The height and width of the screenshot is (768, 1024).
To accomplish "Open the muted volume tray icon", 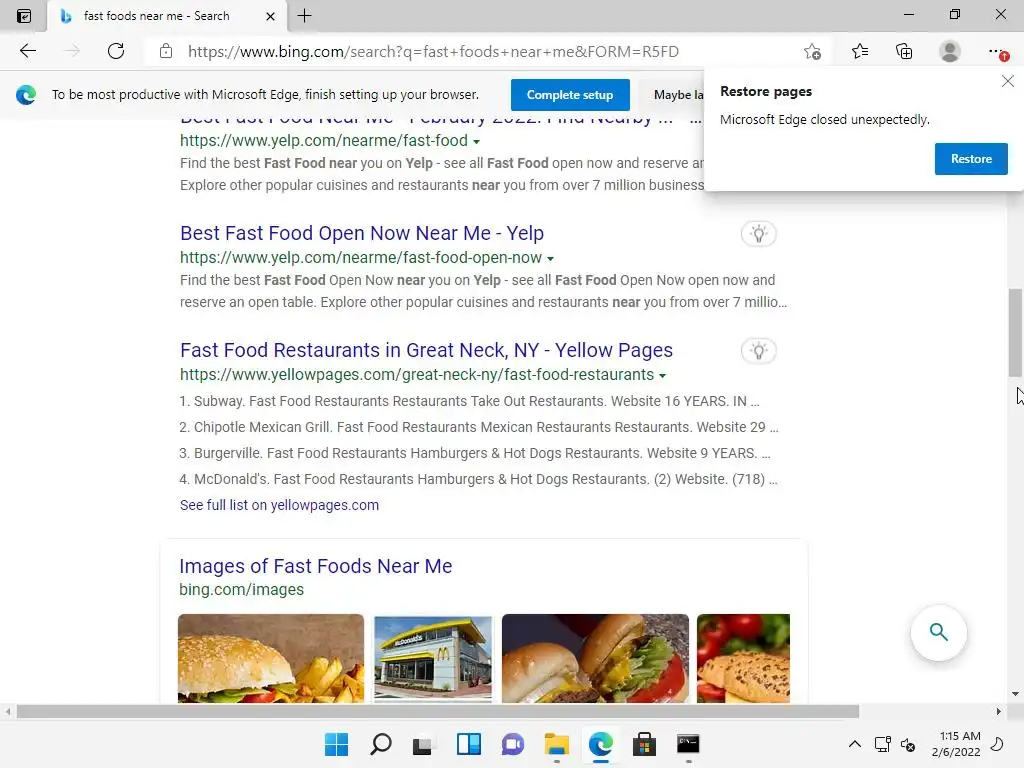I will coord(908,744).
